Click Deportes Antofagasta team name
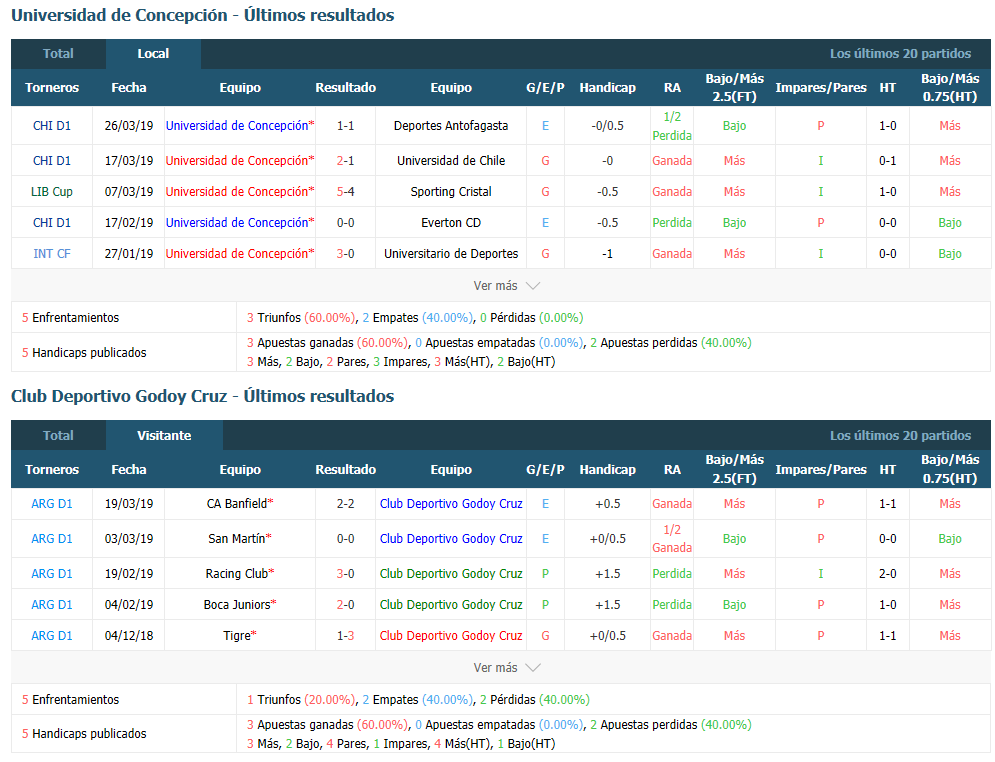The height and width of the screenshot is (762, 995). coord(451,126)
